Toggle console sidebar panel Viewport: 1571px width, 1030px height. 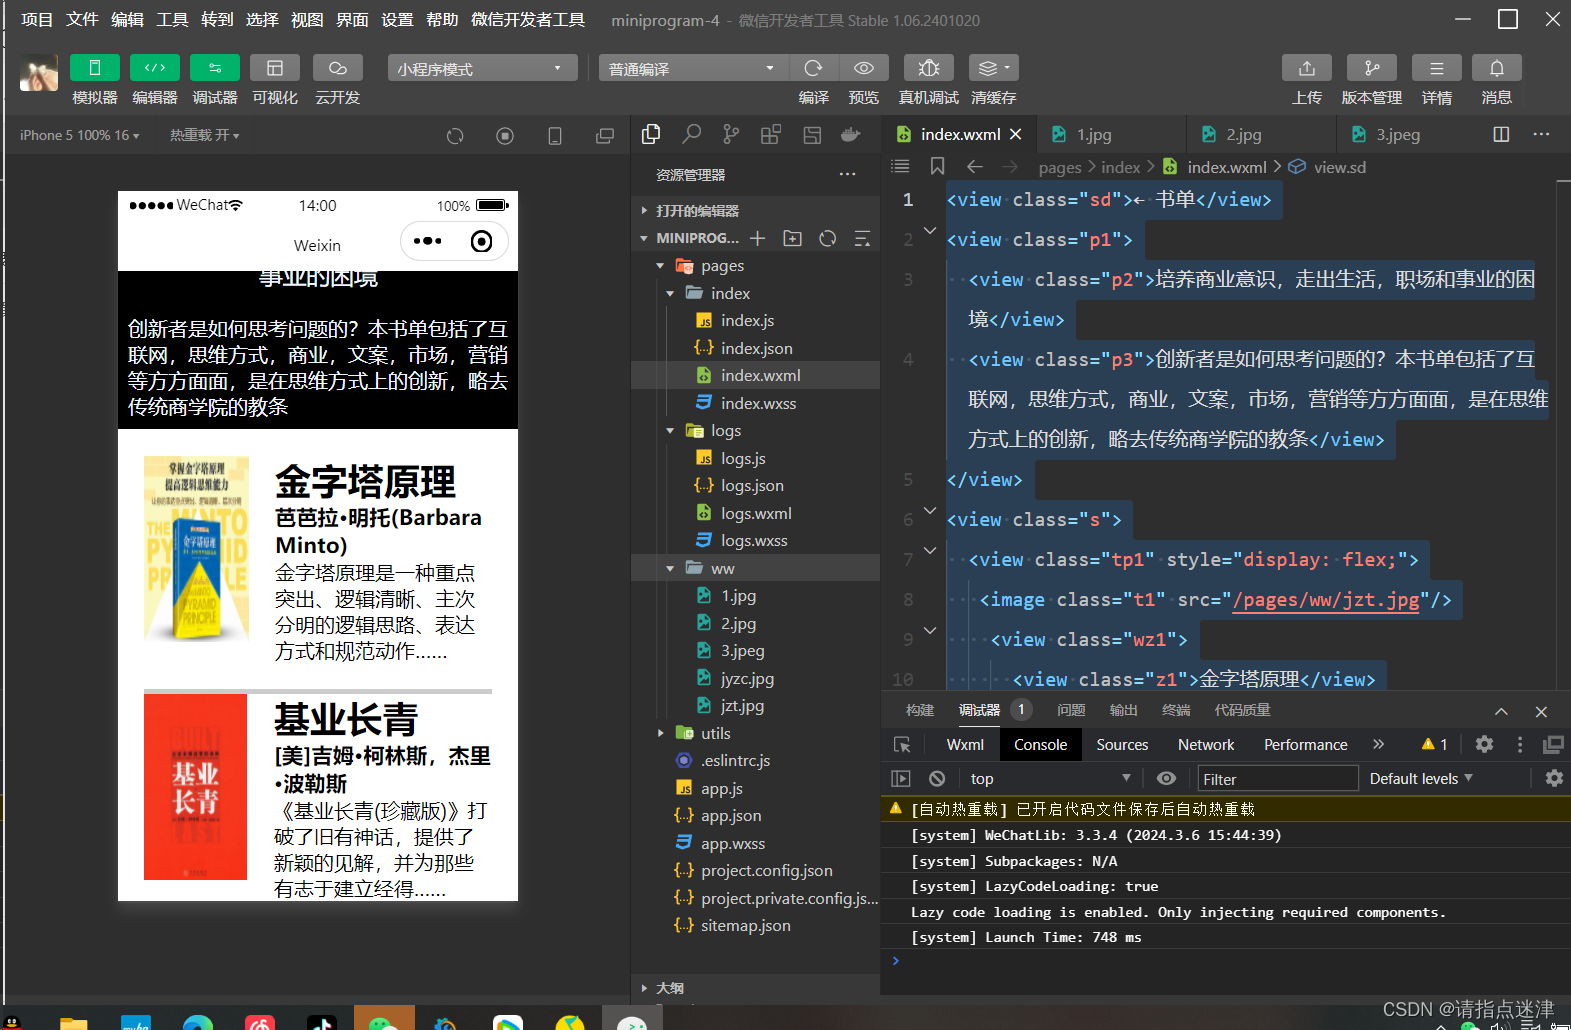[901, 778]
